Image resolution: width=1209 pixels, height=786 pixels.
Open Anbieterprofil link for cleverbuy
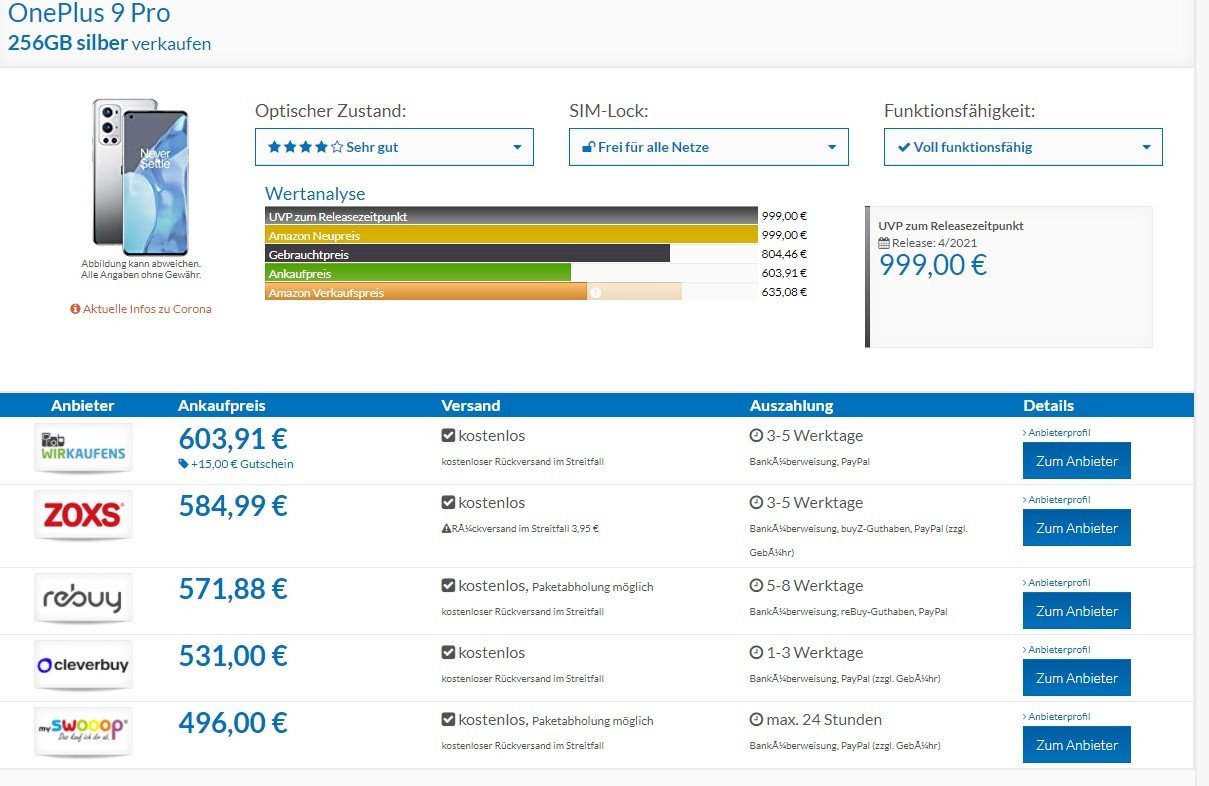[x=1056, y=649]
